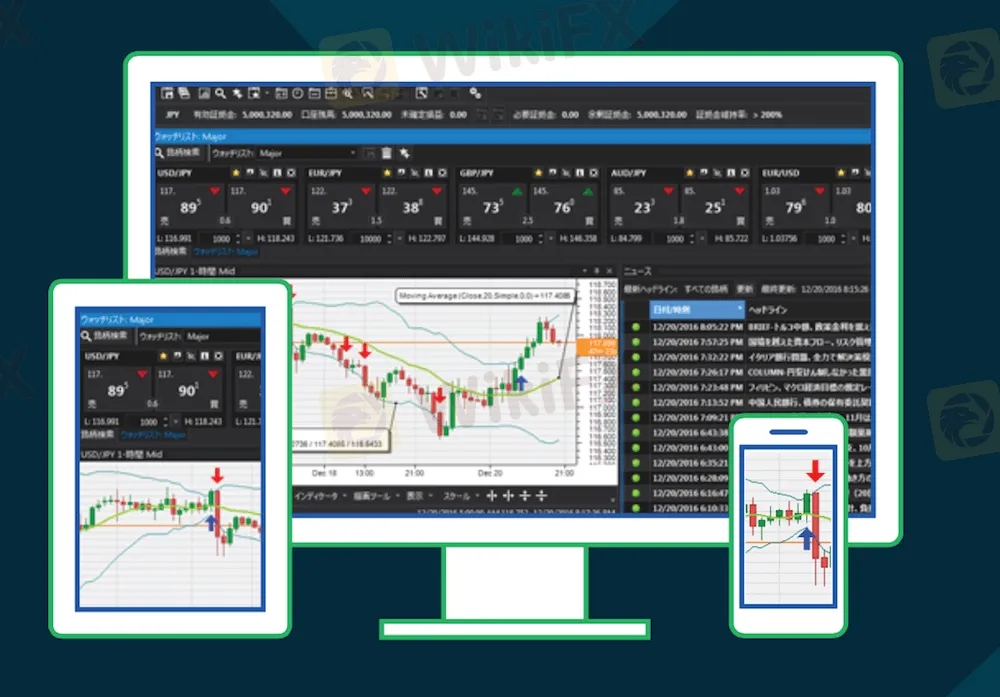The image size is (1000, 697).
Task: Expand the スケール dropdown below chart
Action: (457, 495)
